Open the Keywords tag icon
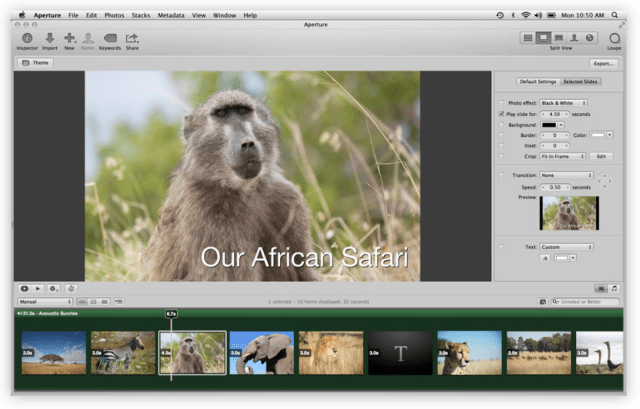The width and height of the screenshot is (640, 409). pyautogui.click(x=110, y=38)
